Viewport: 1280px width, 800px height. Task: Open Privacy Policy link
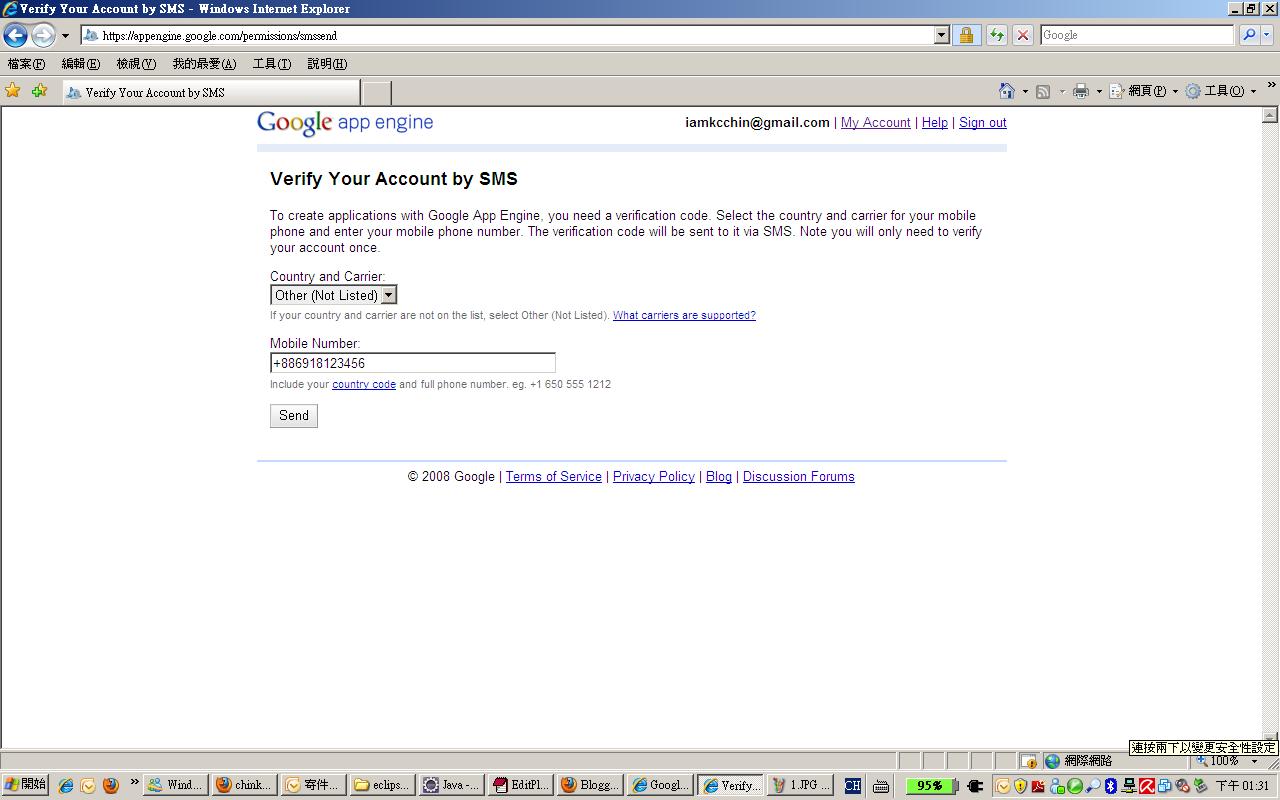pos(653,477)
